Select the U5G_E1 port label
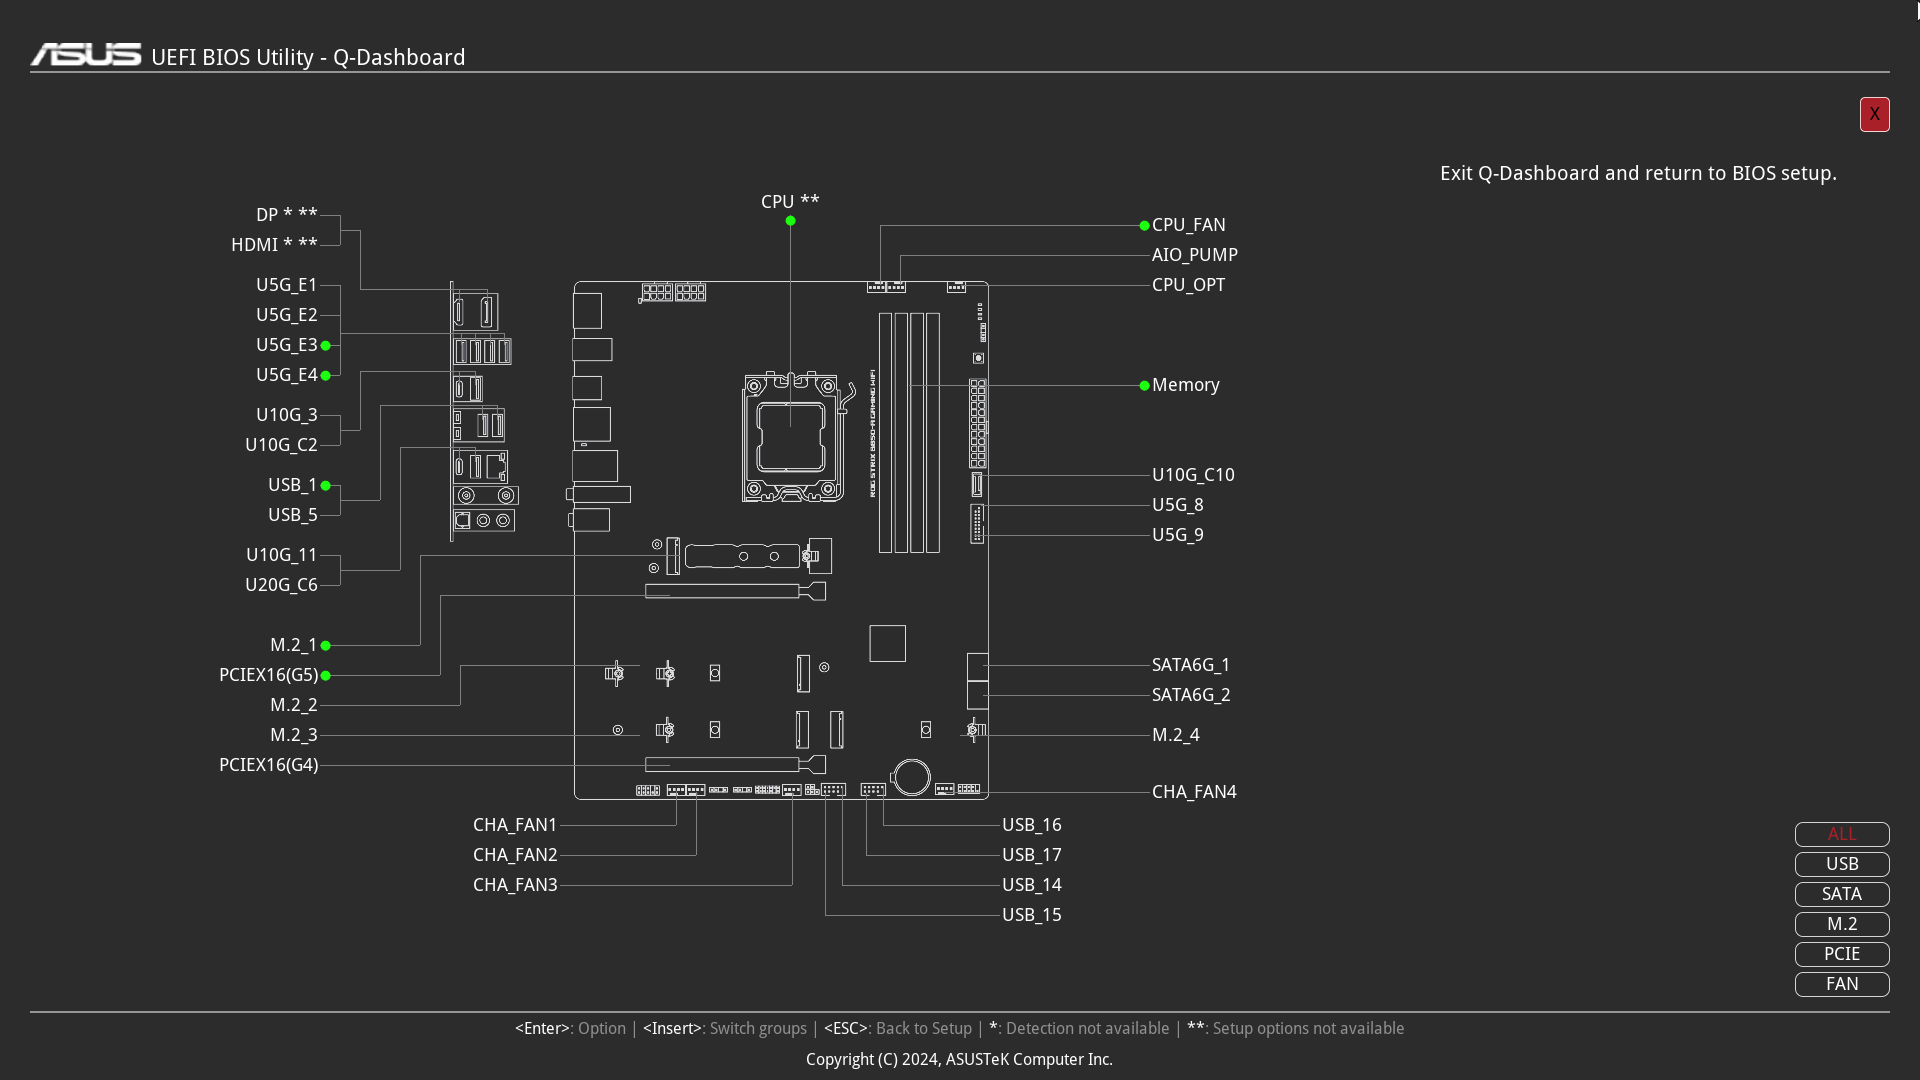The image size is (1920, 1080). click(286, 285)
